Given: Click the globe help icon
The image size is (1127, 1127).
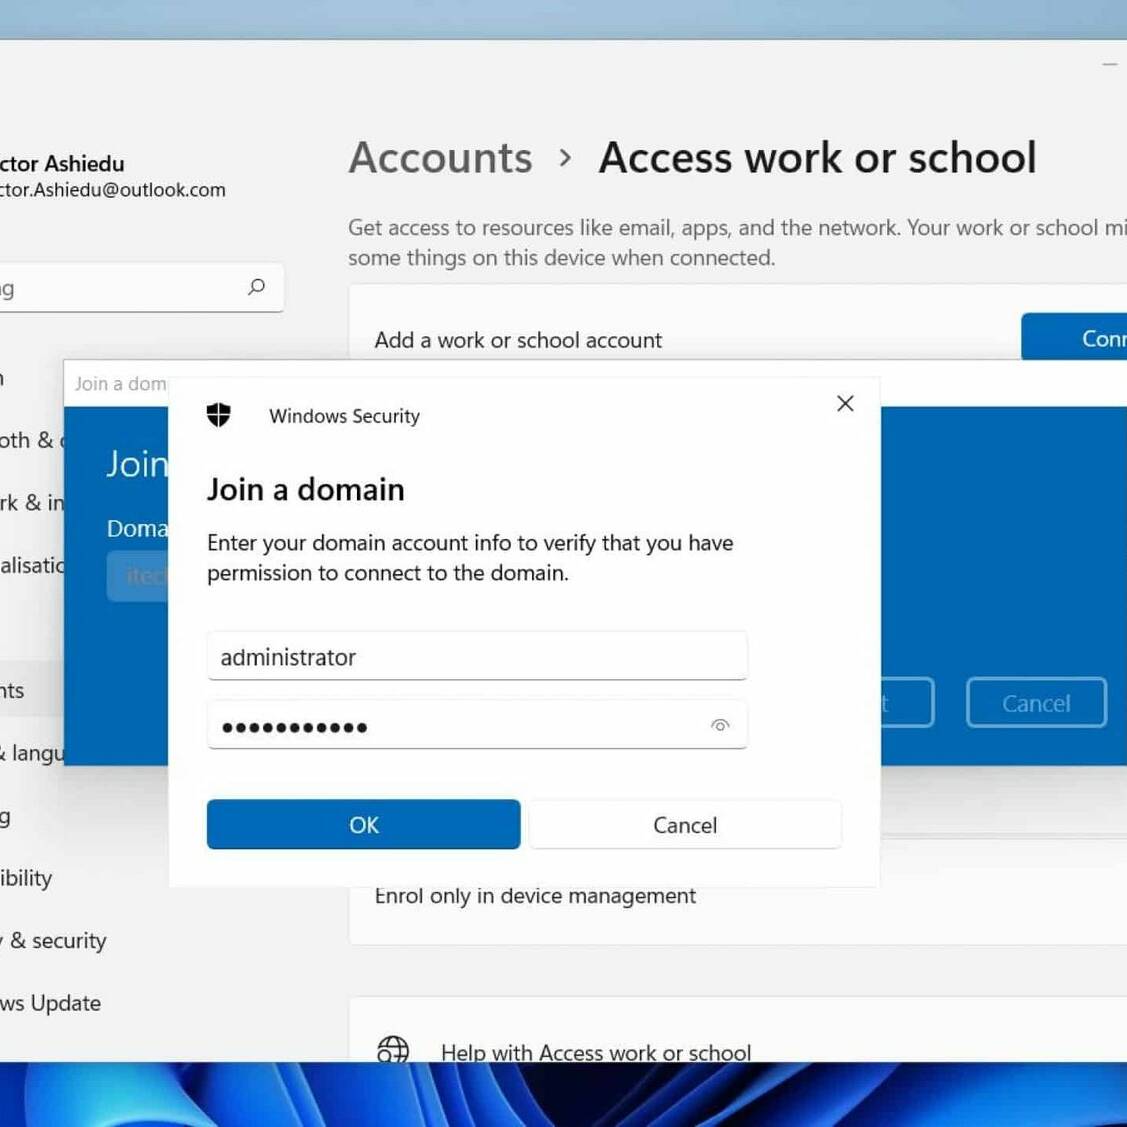Looking at the screenshot, I should (x=393, y=1049).
